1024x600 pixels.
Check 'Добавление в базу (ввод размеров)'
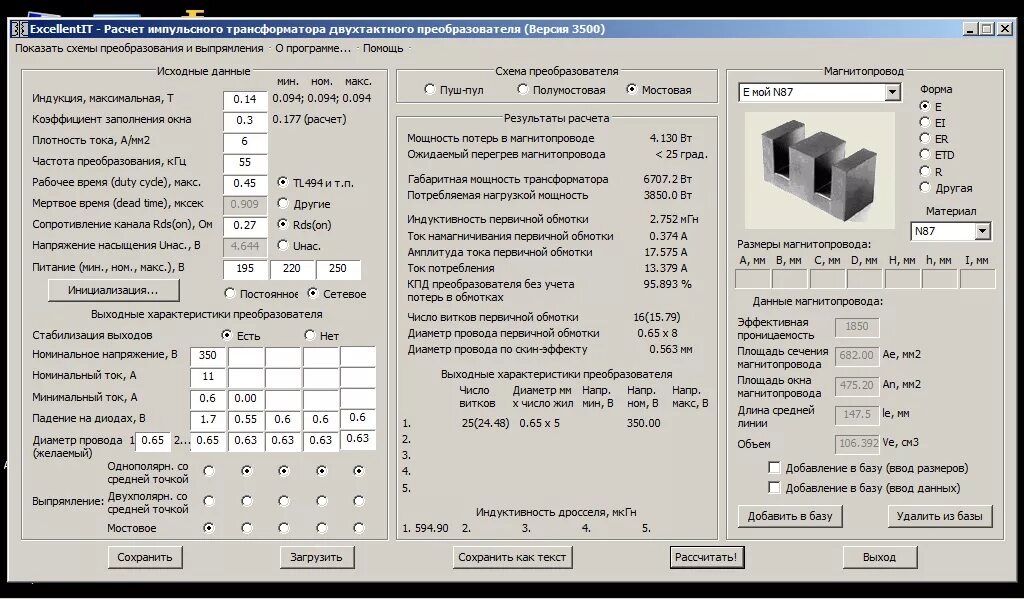(775, 467)
